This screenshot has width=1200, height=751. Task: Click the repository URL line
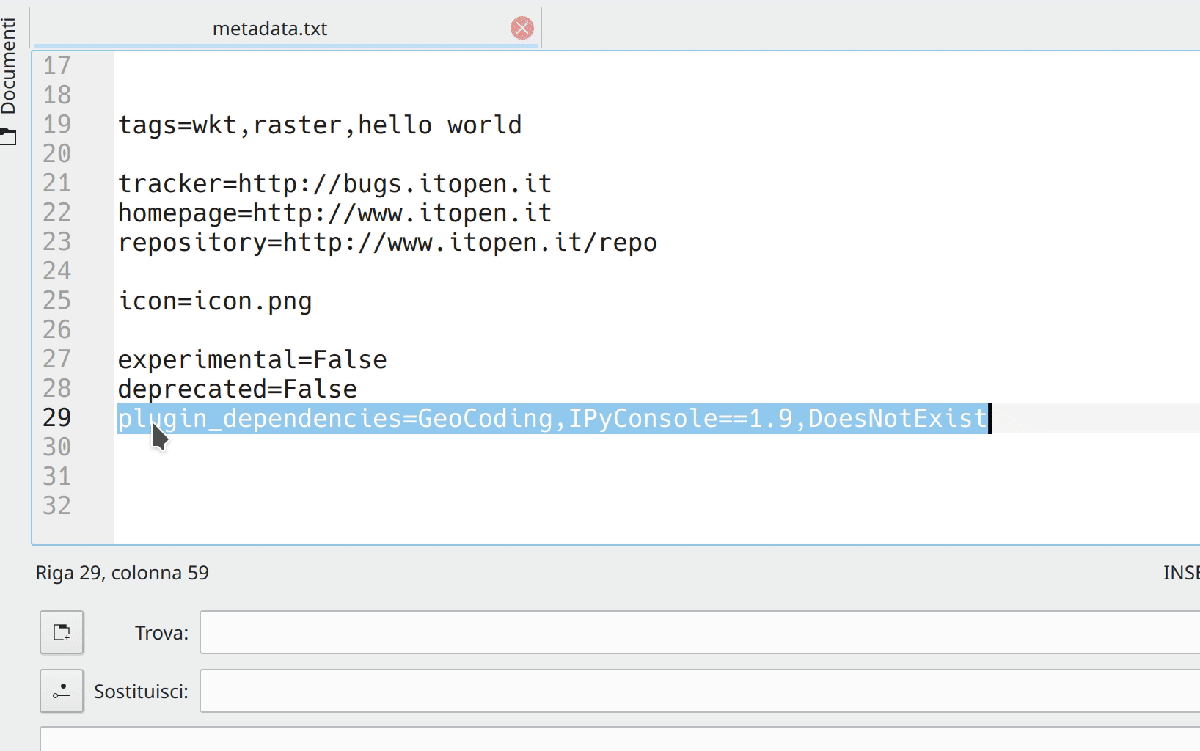[x=387, y=243]
